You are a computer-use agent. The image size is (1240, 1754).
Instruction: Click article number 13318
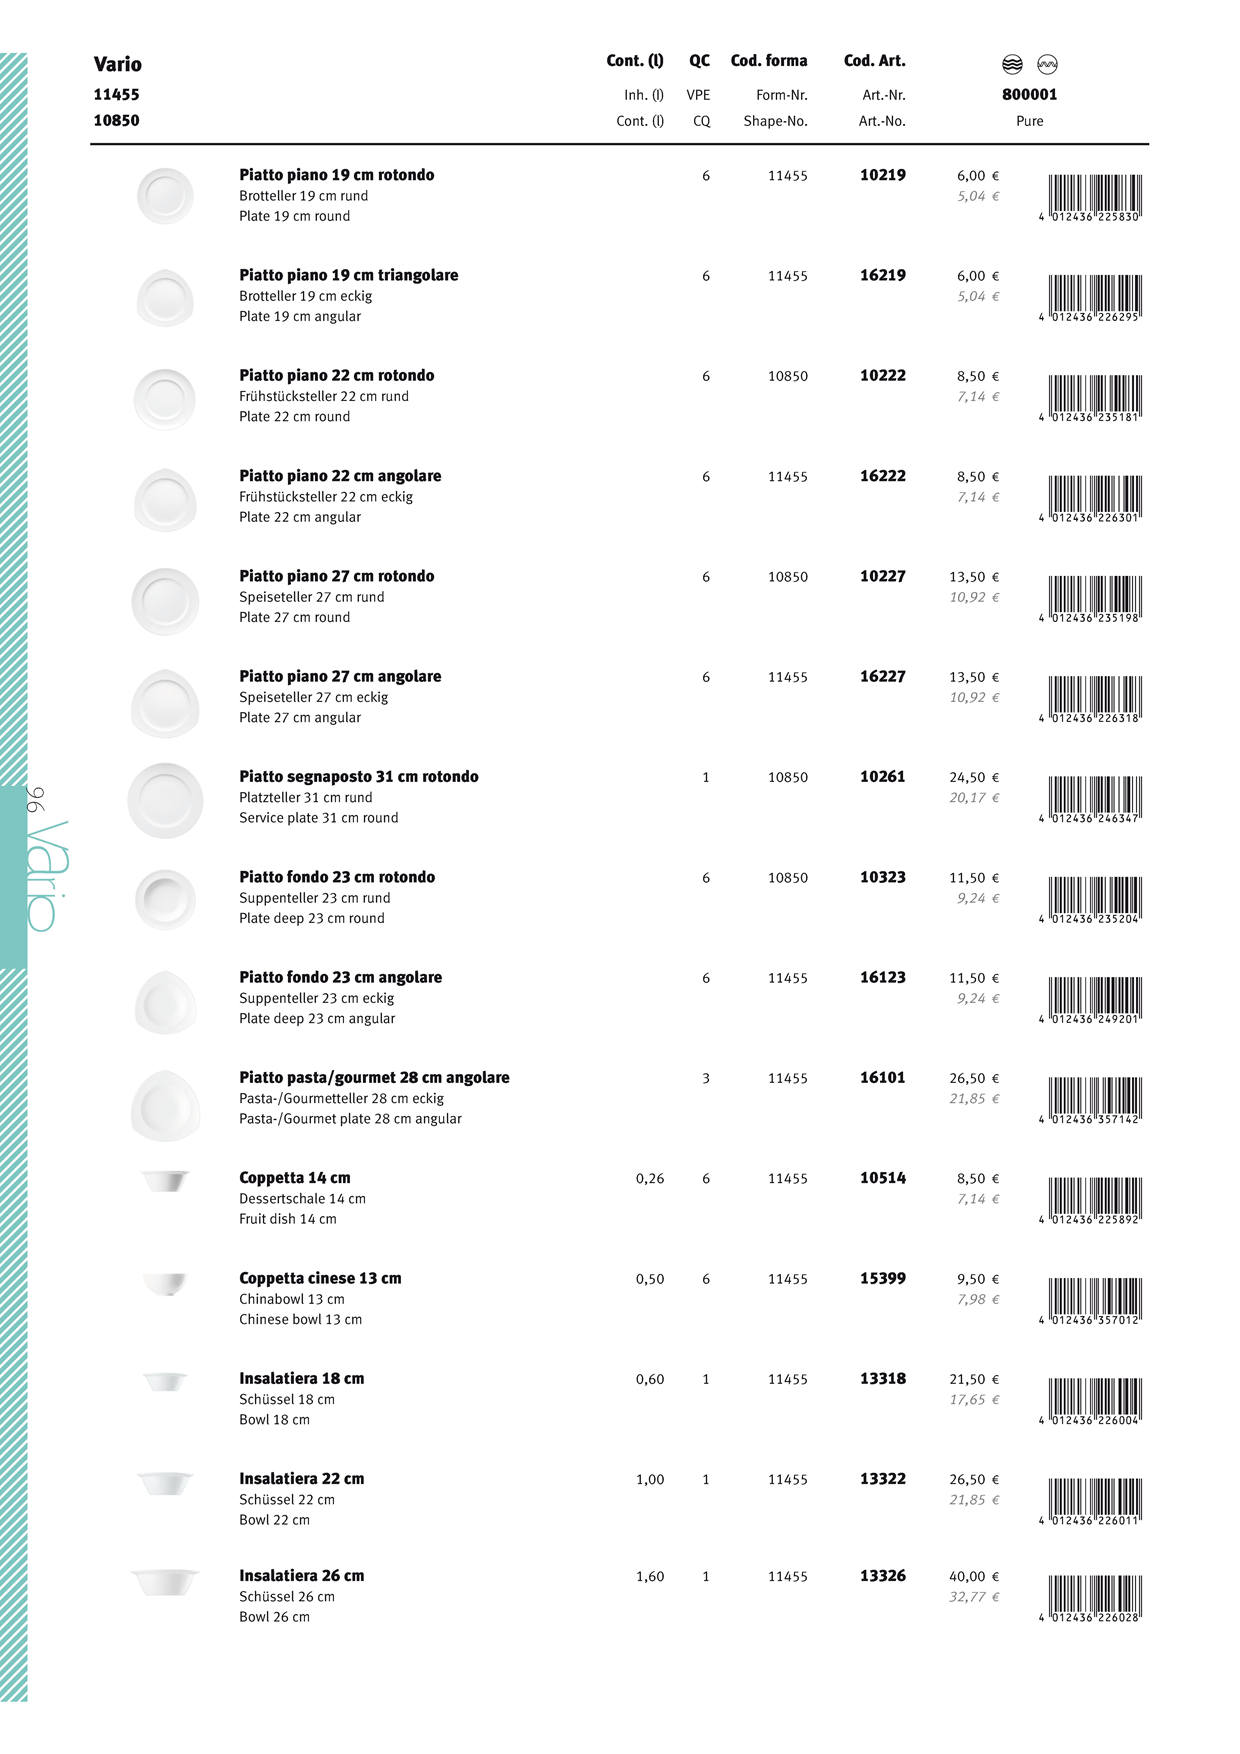pyautogui.click(x=882, y=1378)
